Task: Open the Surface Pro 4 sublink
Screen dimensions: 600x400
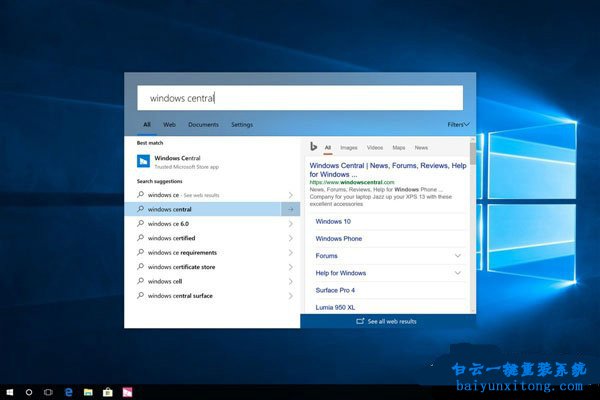Action: pos(335,290)
